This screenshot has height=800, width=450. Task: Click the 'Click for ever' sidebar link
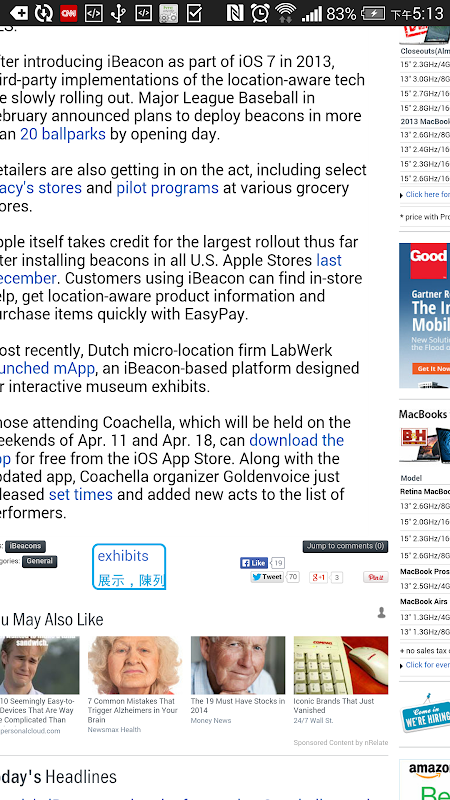click(x=428, y=665)
